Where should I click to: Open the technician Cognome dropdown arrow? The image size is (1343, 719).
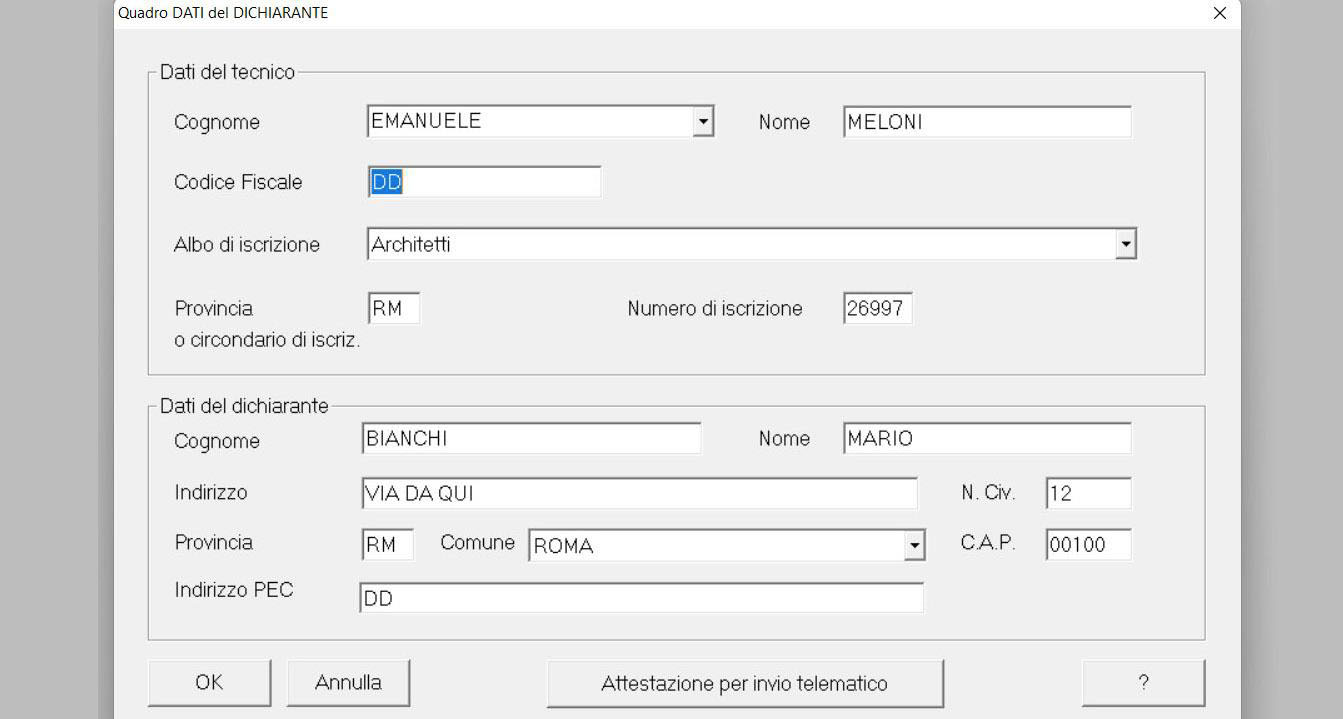(x=703, y=122)
